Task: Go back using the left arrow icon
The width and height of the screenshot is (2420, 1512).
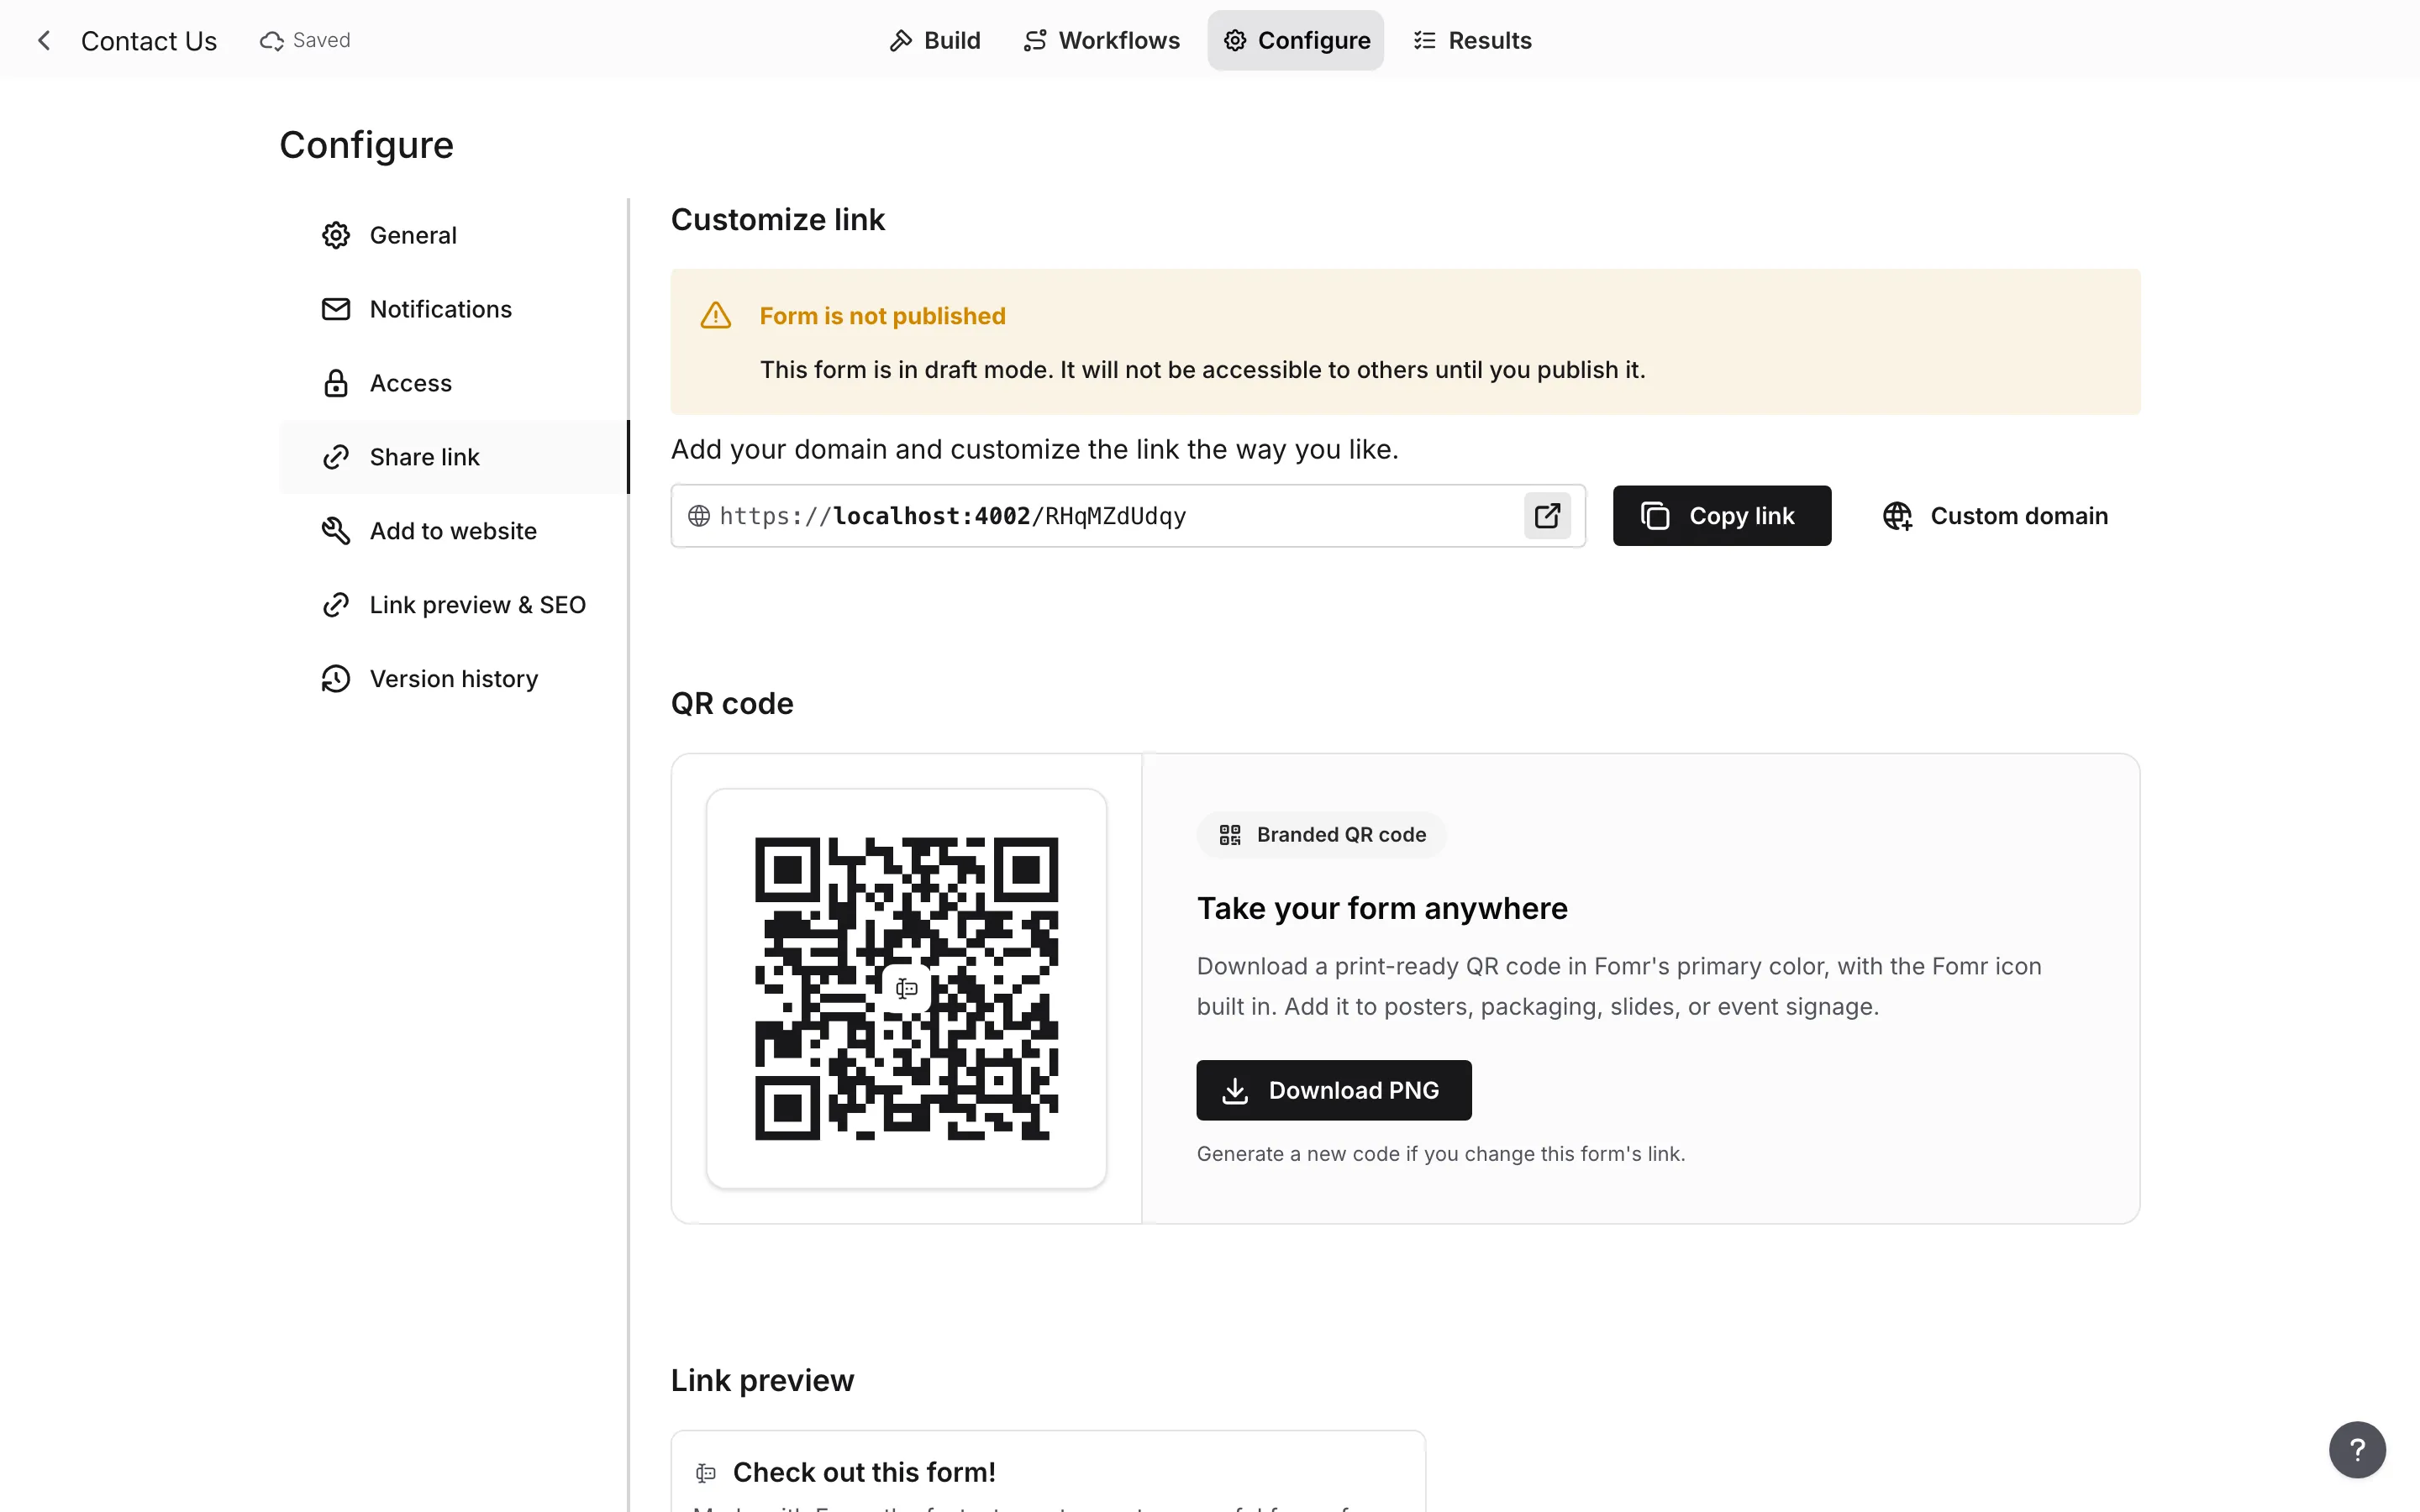Action: [x=44, y=40]
